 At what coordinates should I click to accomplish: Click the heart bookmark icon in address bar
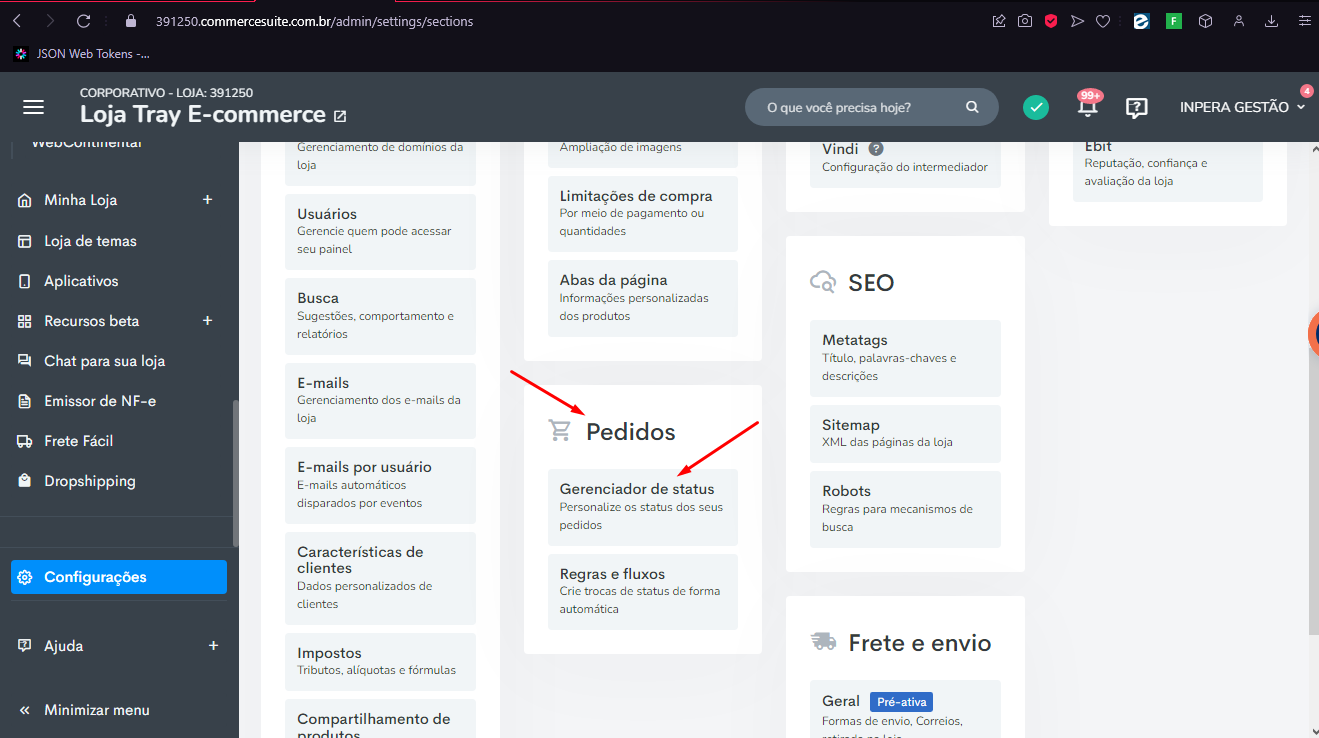[x=1103, y=20]
